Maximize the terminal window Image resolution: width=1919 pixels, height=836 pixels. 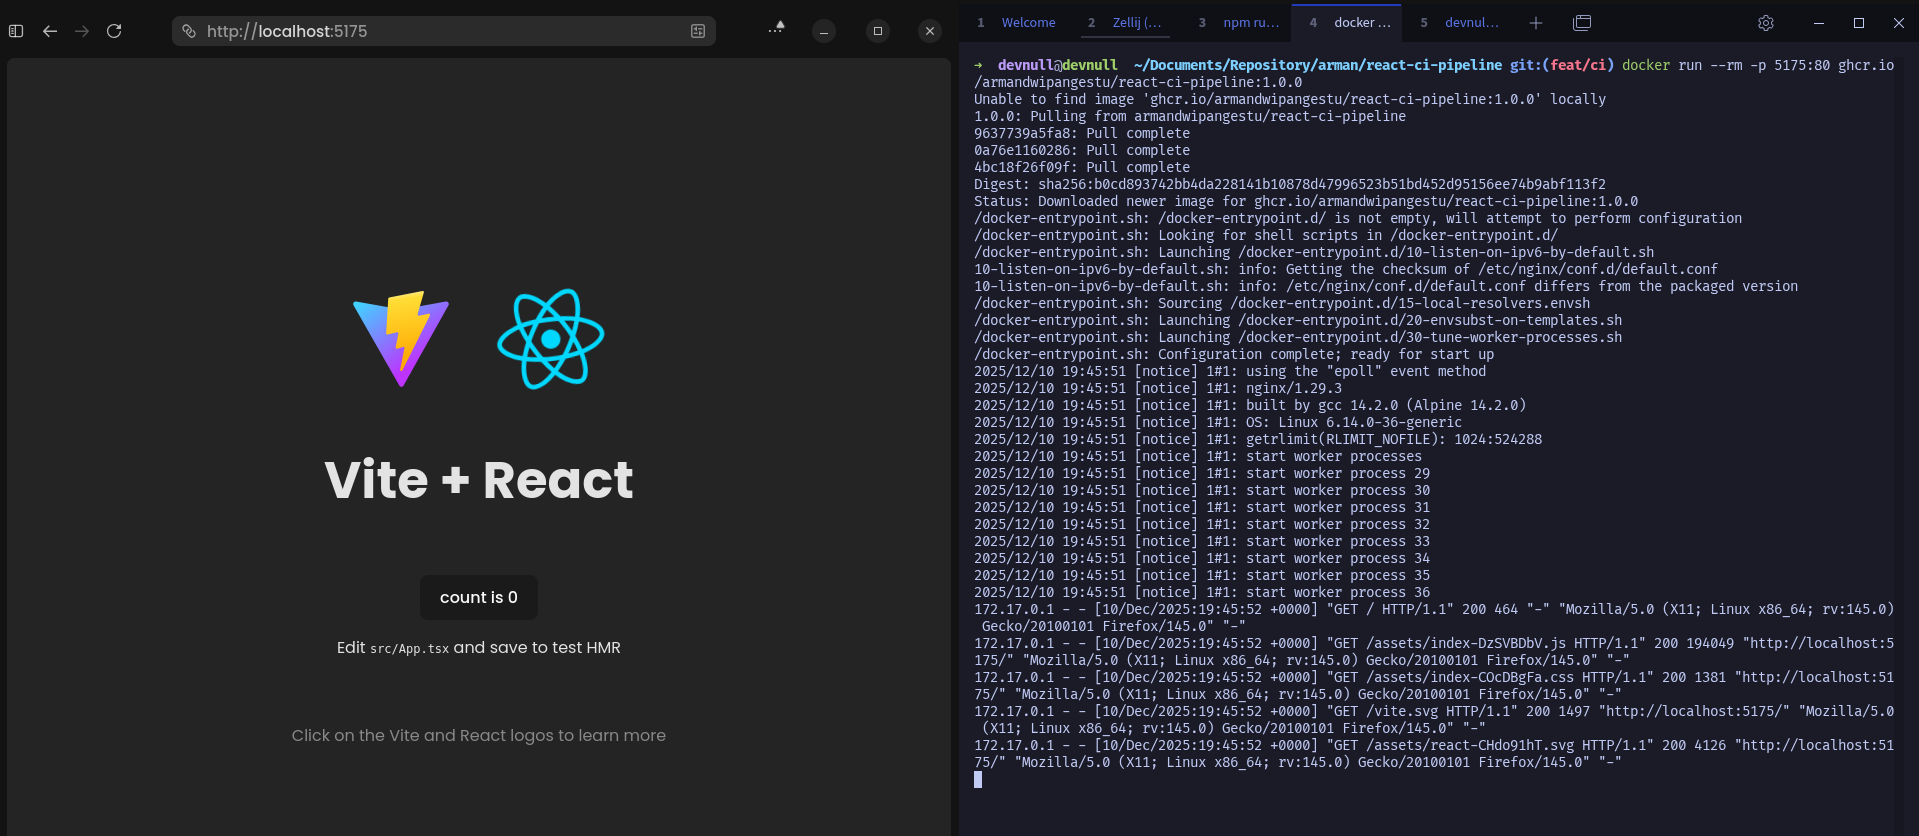[x=1859, y=23]
